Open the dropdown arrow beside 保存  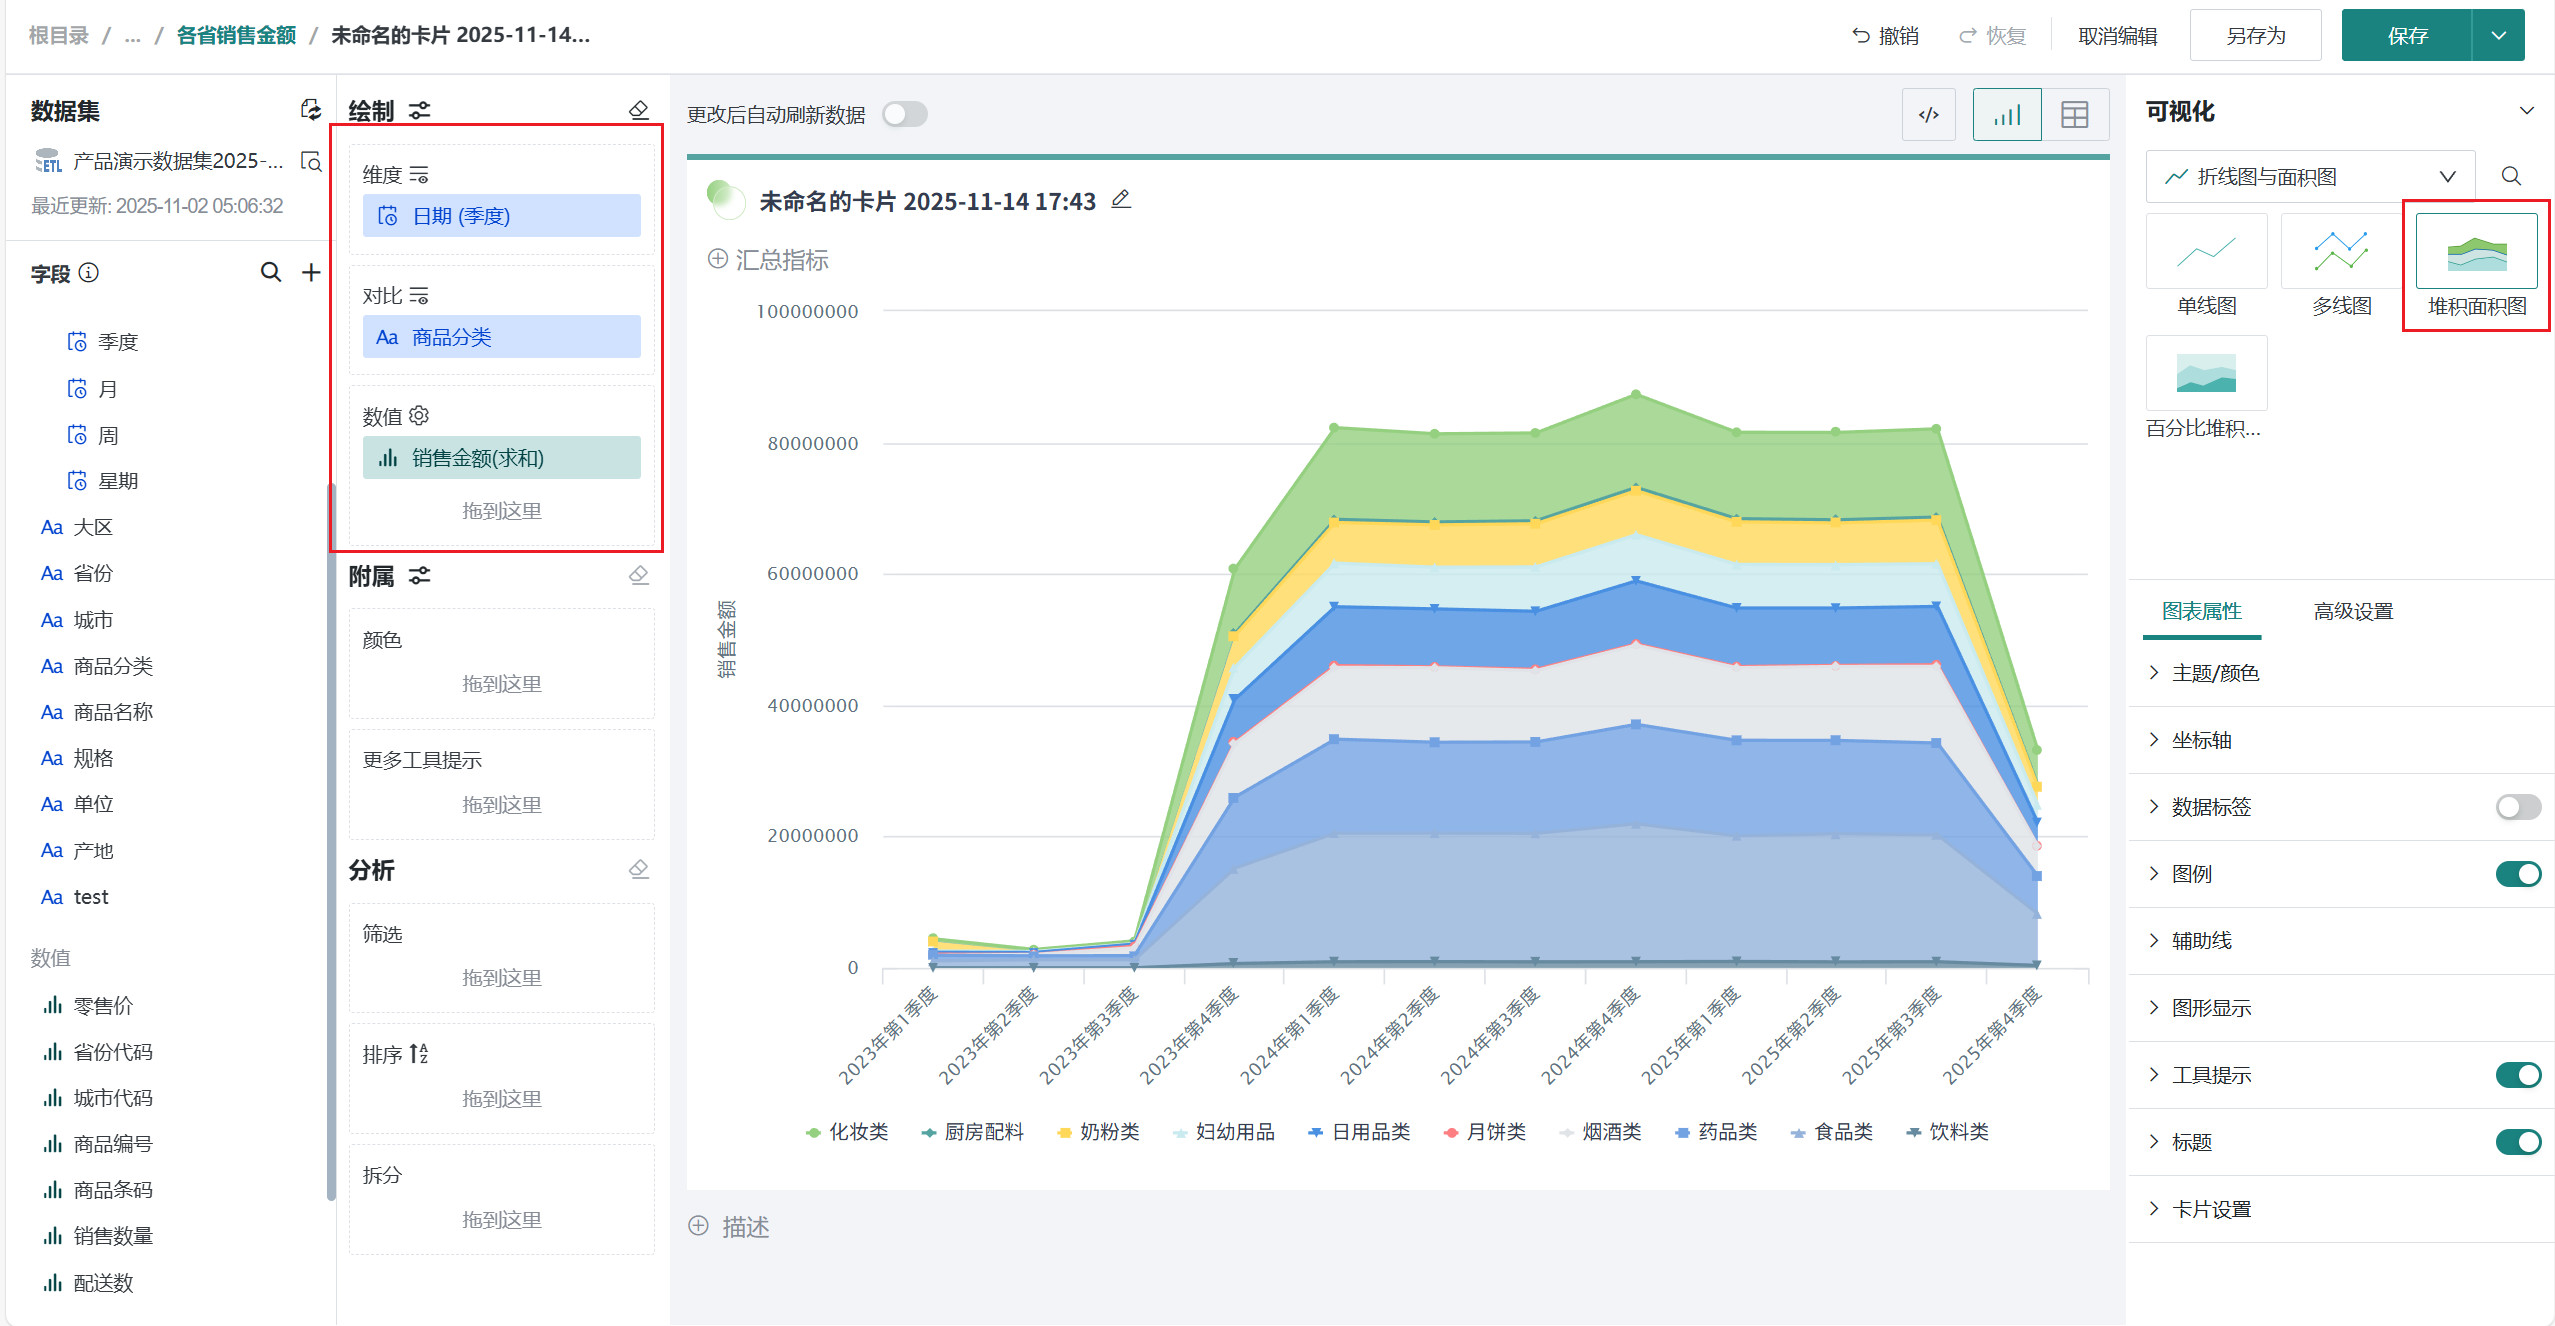(2498, 36)
